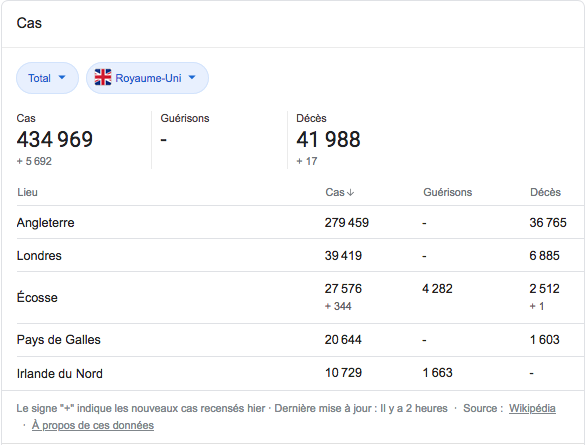Click the total deaths figure 41 988
This screenshot has width=588, height=445.
(x=328, y=139)
